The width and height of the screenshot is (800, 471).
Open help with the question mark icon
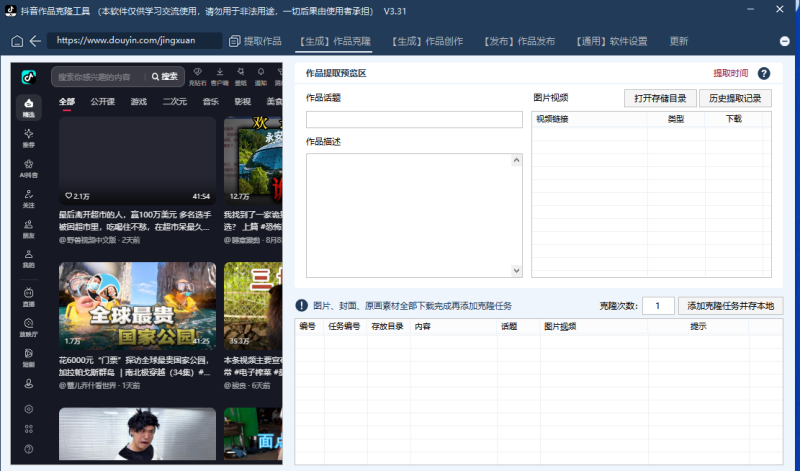[764, 73]
